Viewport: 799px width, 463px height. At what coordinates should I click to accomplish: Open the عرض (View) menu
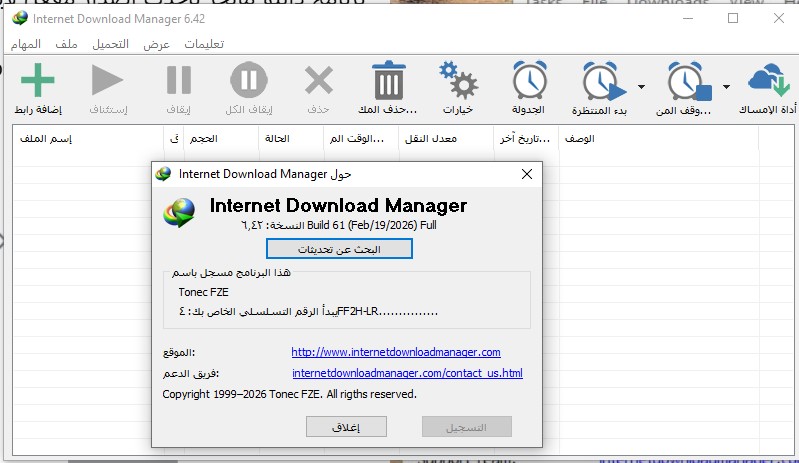[156, 44]
